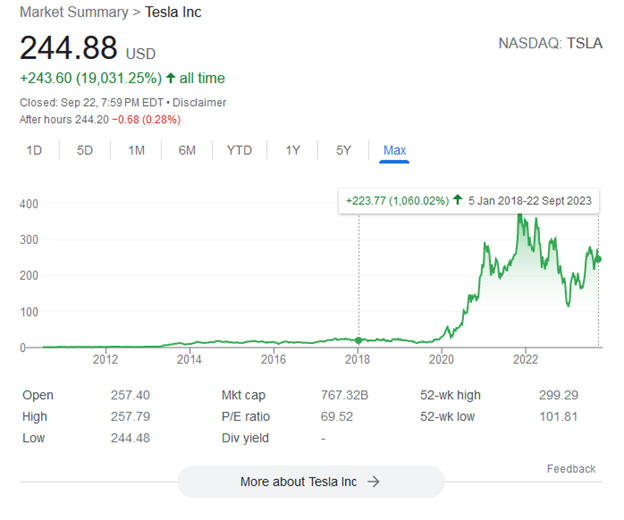Click the green up arrow beside all time
624x520 pixels.
(171, 78)
